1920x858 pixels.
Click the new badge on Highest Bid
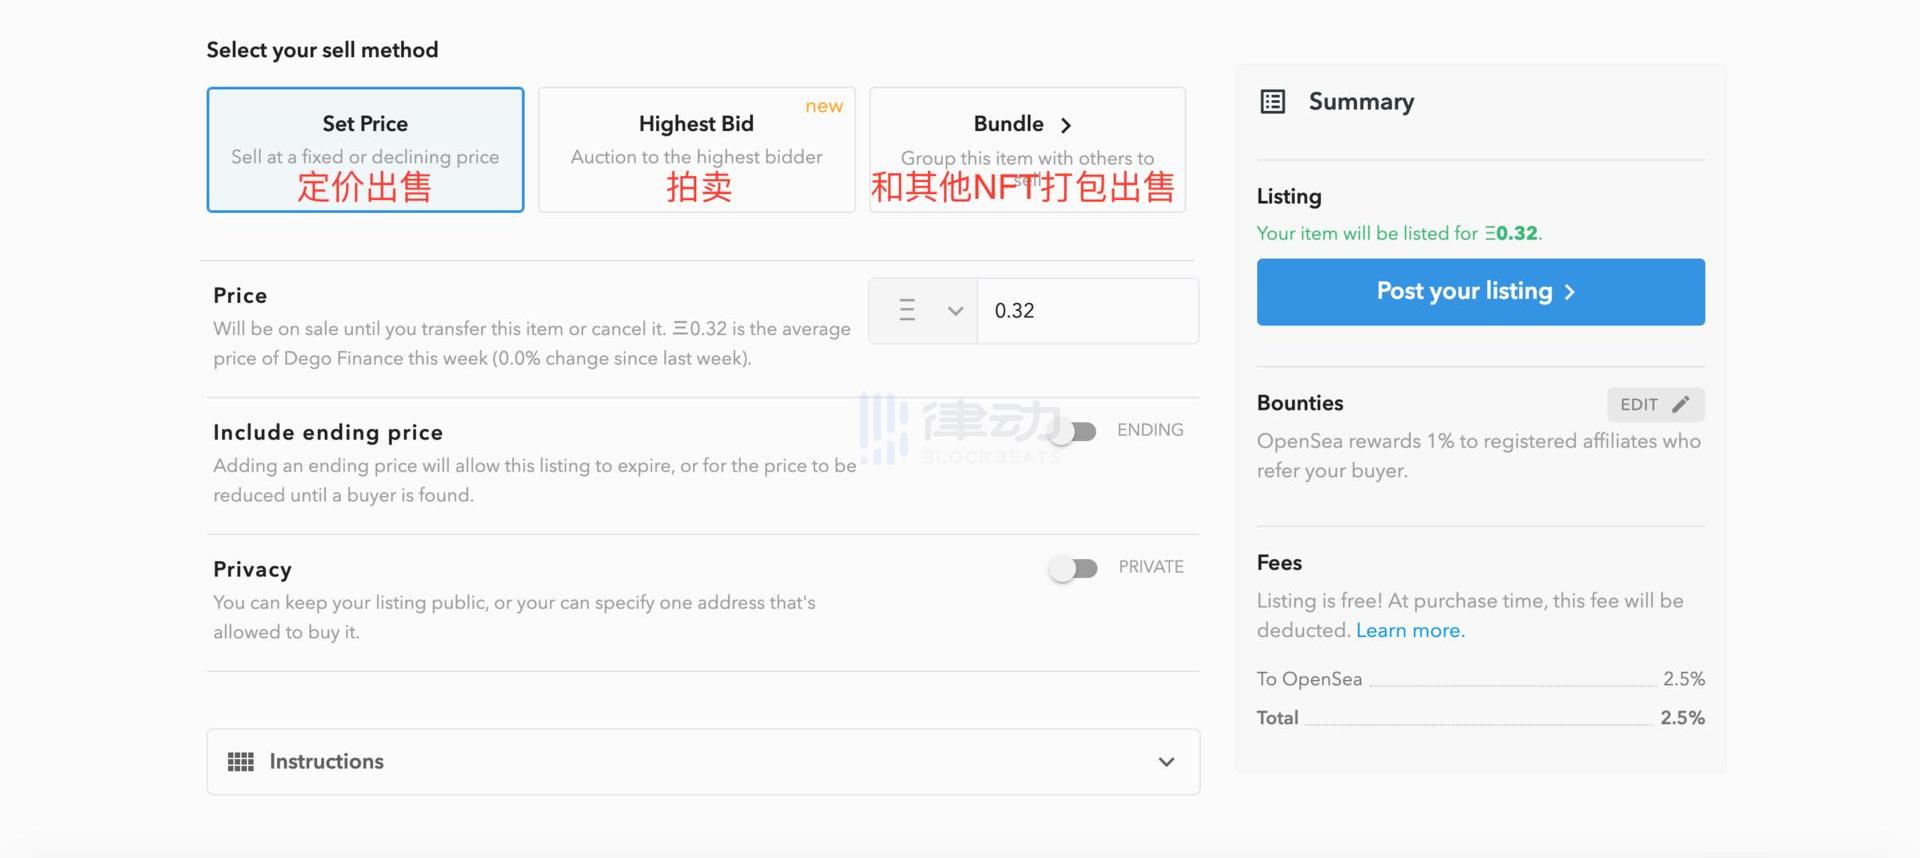(824, 106)
